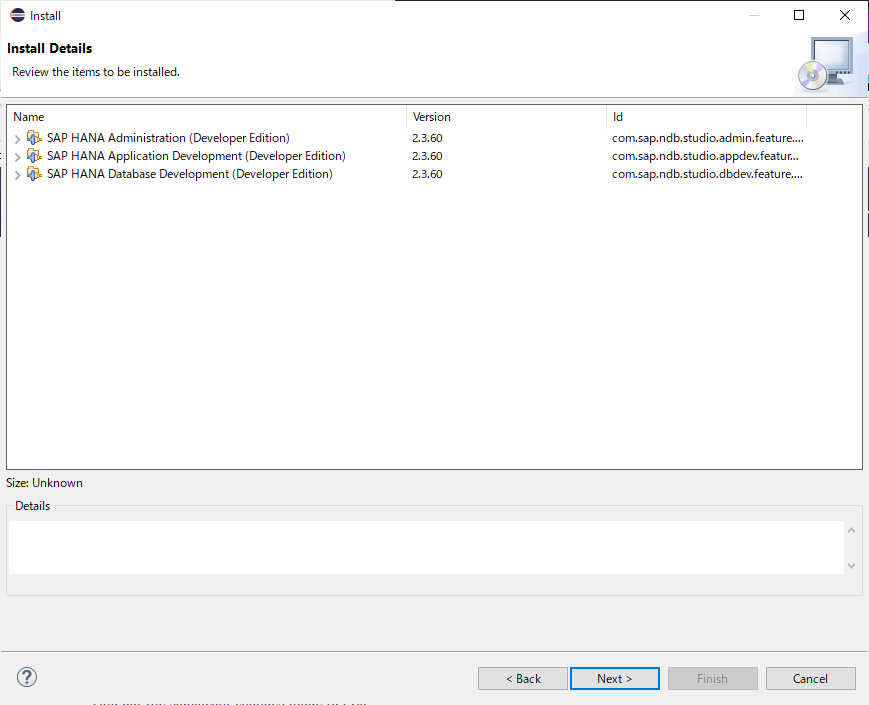869x705 pixels.
Task: Click inside the Details text area
Action: click(426, 548)
